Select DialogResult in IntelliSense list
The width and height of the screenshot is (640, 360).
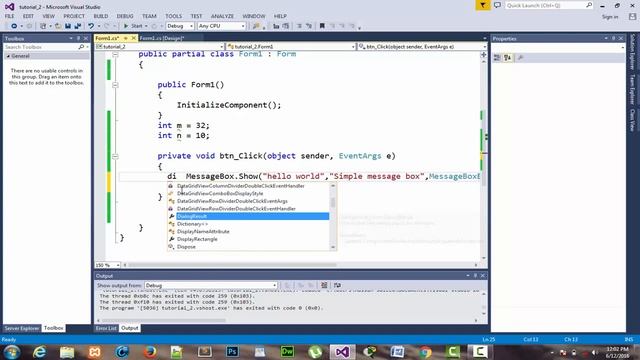pyautogui.click(x=252, y=216)
